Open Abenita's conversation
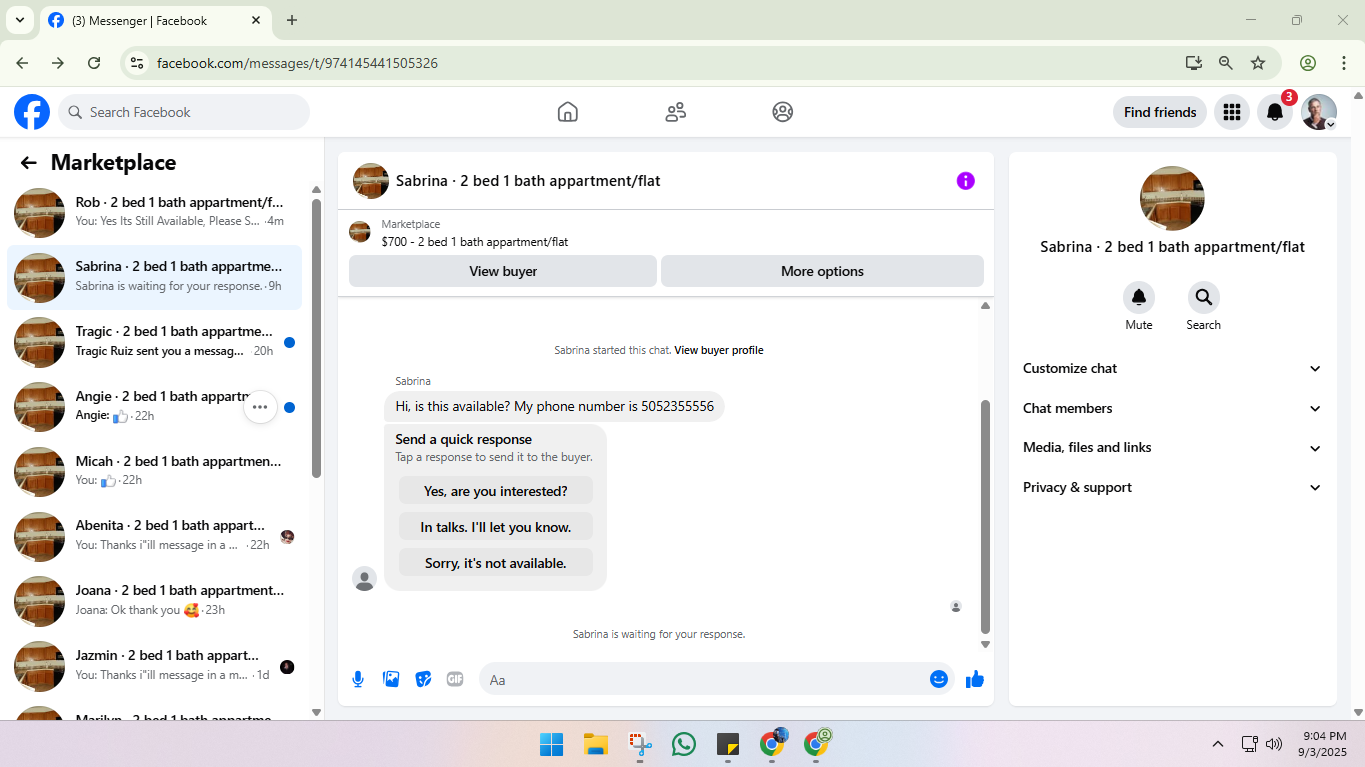 [155, 537]
